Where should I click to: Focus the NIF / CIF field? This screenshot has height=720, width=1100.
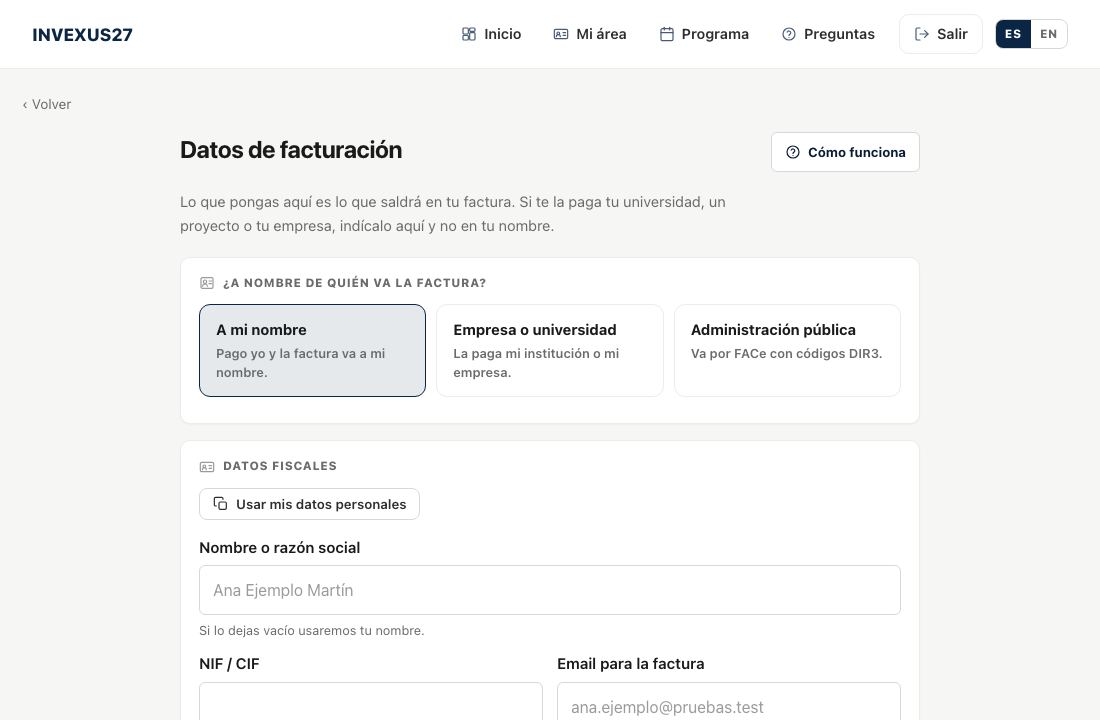[x=370, y=701]
